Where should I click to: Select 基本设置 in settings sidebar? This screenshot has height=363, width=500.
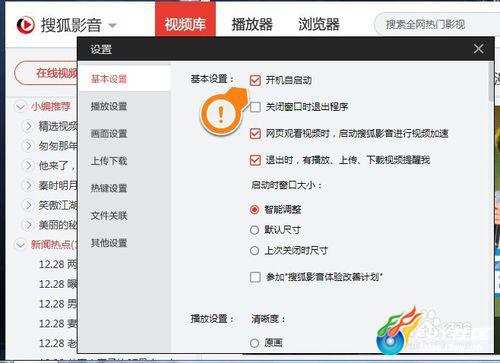pyautogui.click(x=125, y=79)
